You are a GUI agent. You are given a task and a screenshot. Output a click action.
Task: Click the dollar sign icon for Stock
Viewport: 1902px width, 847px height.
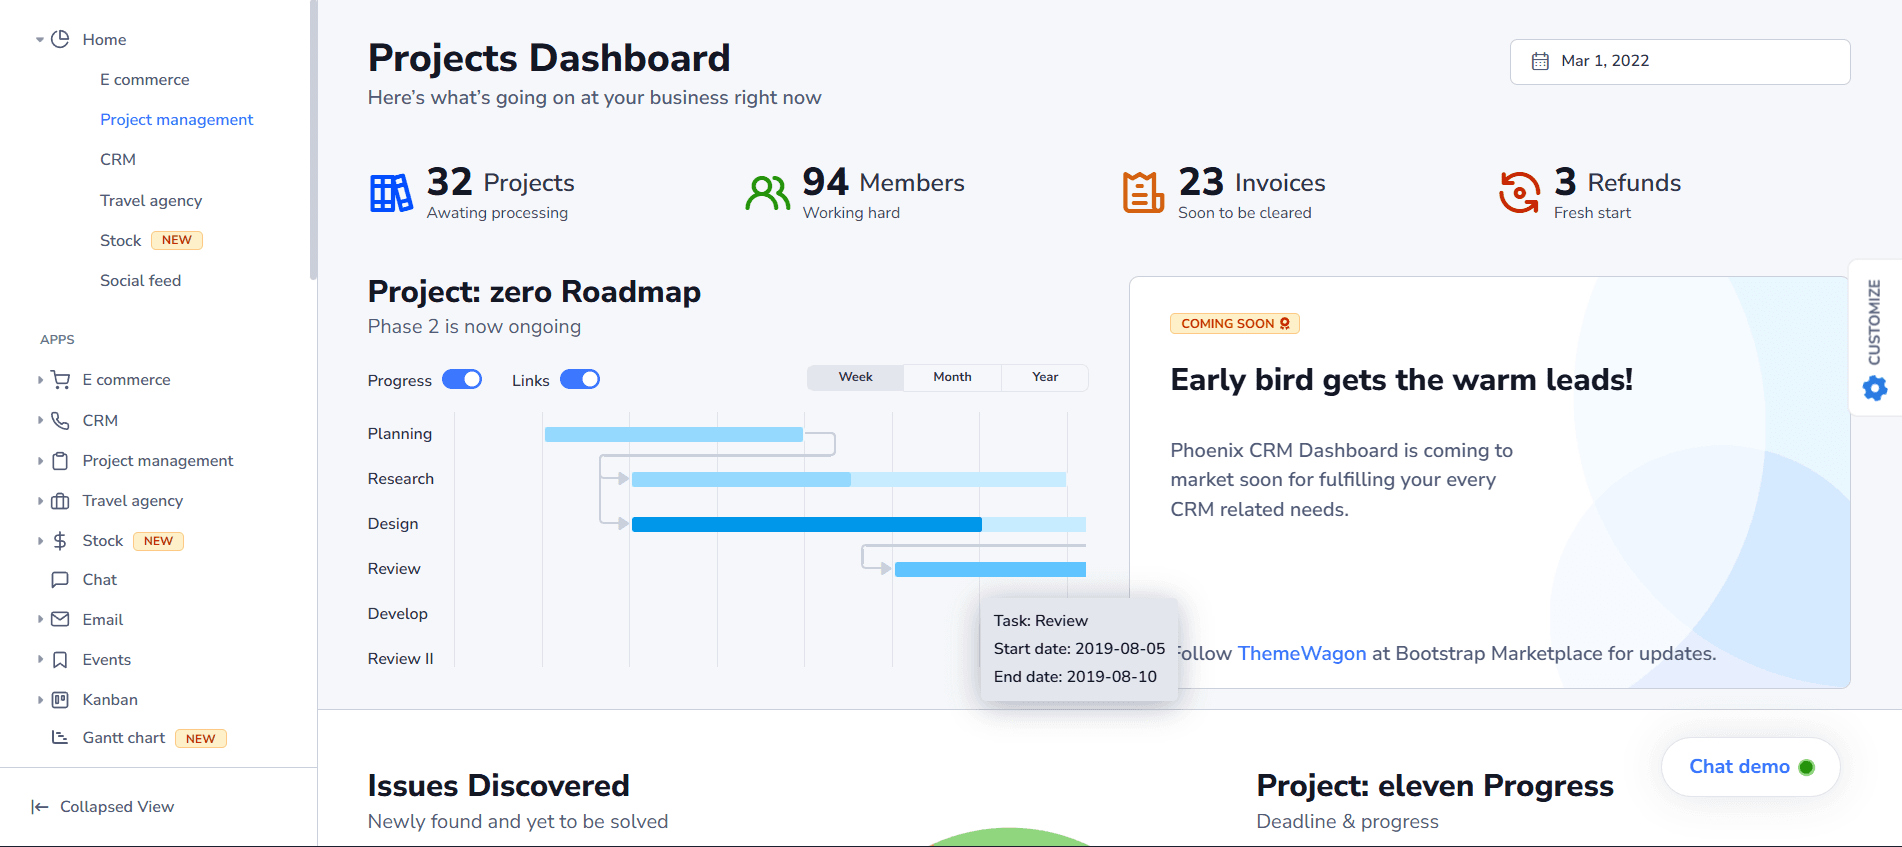point(60,541)
